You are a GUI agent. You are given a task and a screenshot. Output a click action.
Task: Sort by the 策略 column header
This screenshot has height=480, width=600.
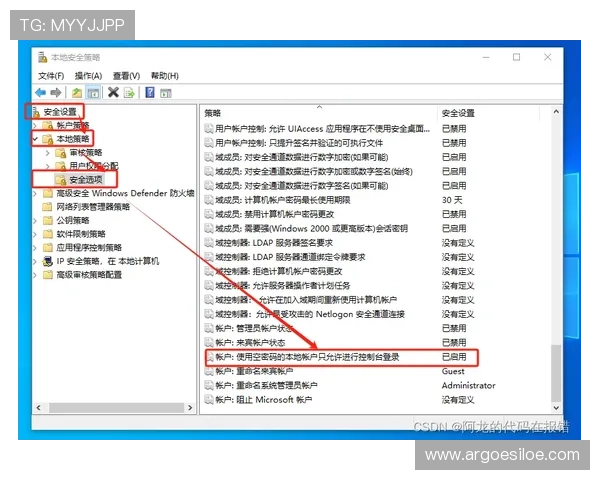click(319, 113)
